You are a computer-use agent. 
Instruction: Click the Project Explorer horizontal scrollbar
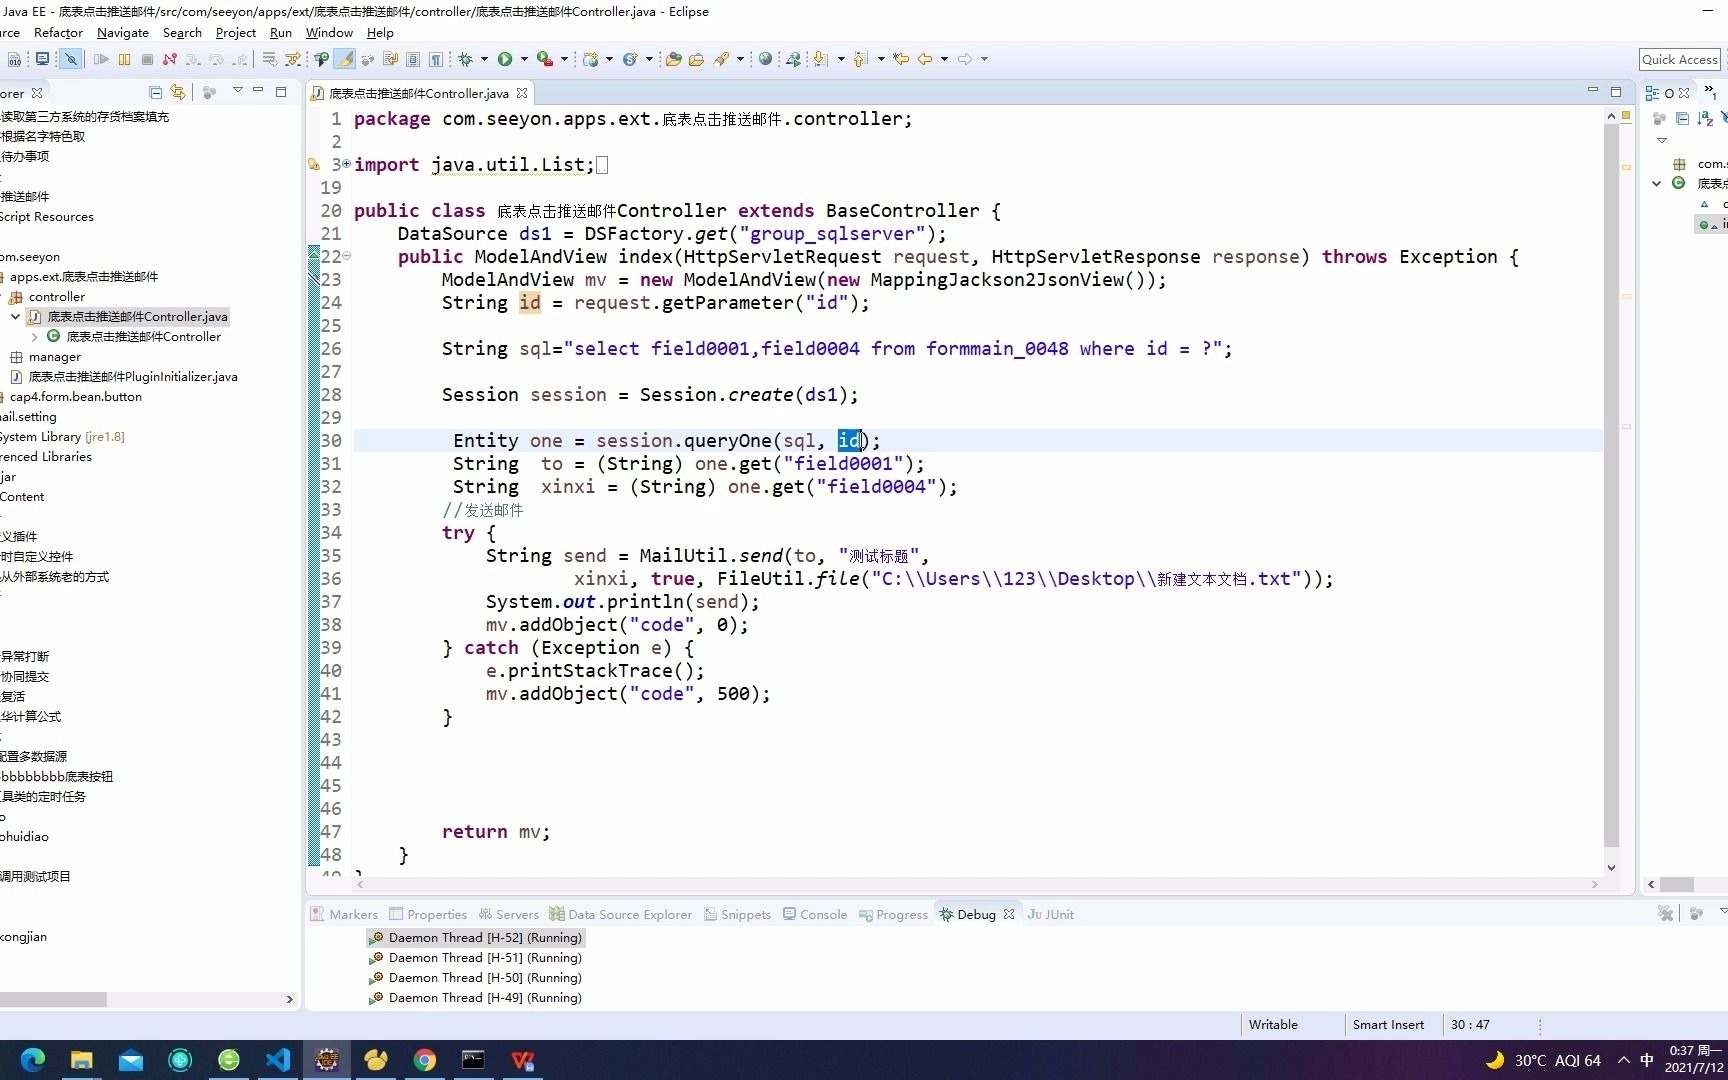point(53,999)
